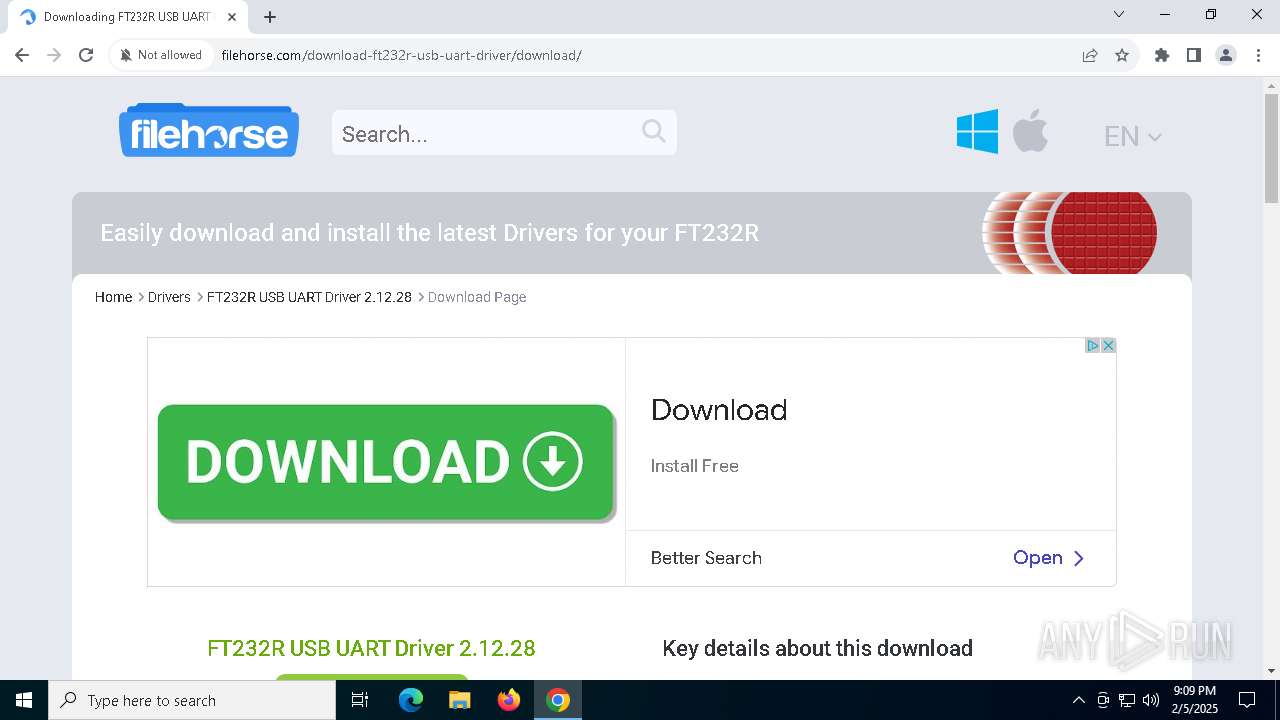This screenshot has height=720, width=1280.
Task: Expand the EN language dropdown
Action: click(x=1132, y=136)
